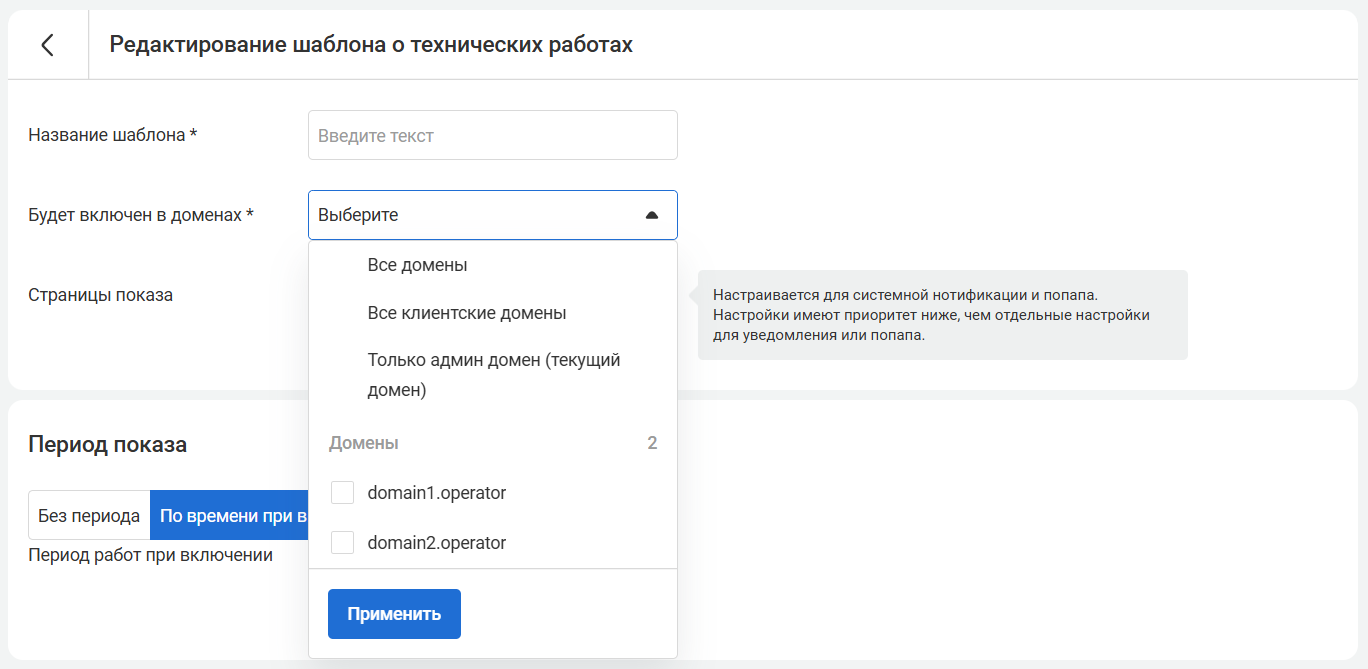Click the 'Период показа' section heading
This screenshot has height=669, width=1368.
click(107, 445)
